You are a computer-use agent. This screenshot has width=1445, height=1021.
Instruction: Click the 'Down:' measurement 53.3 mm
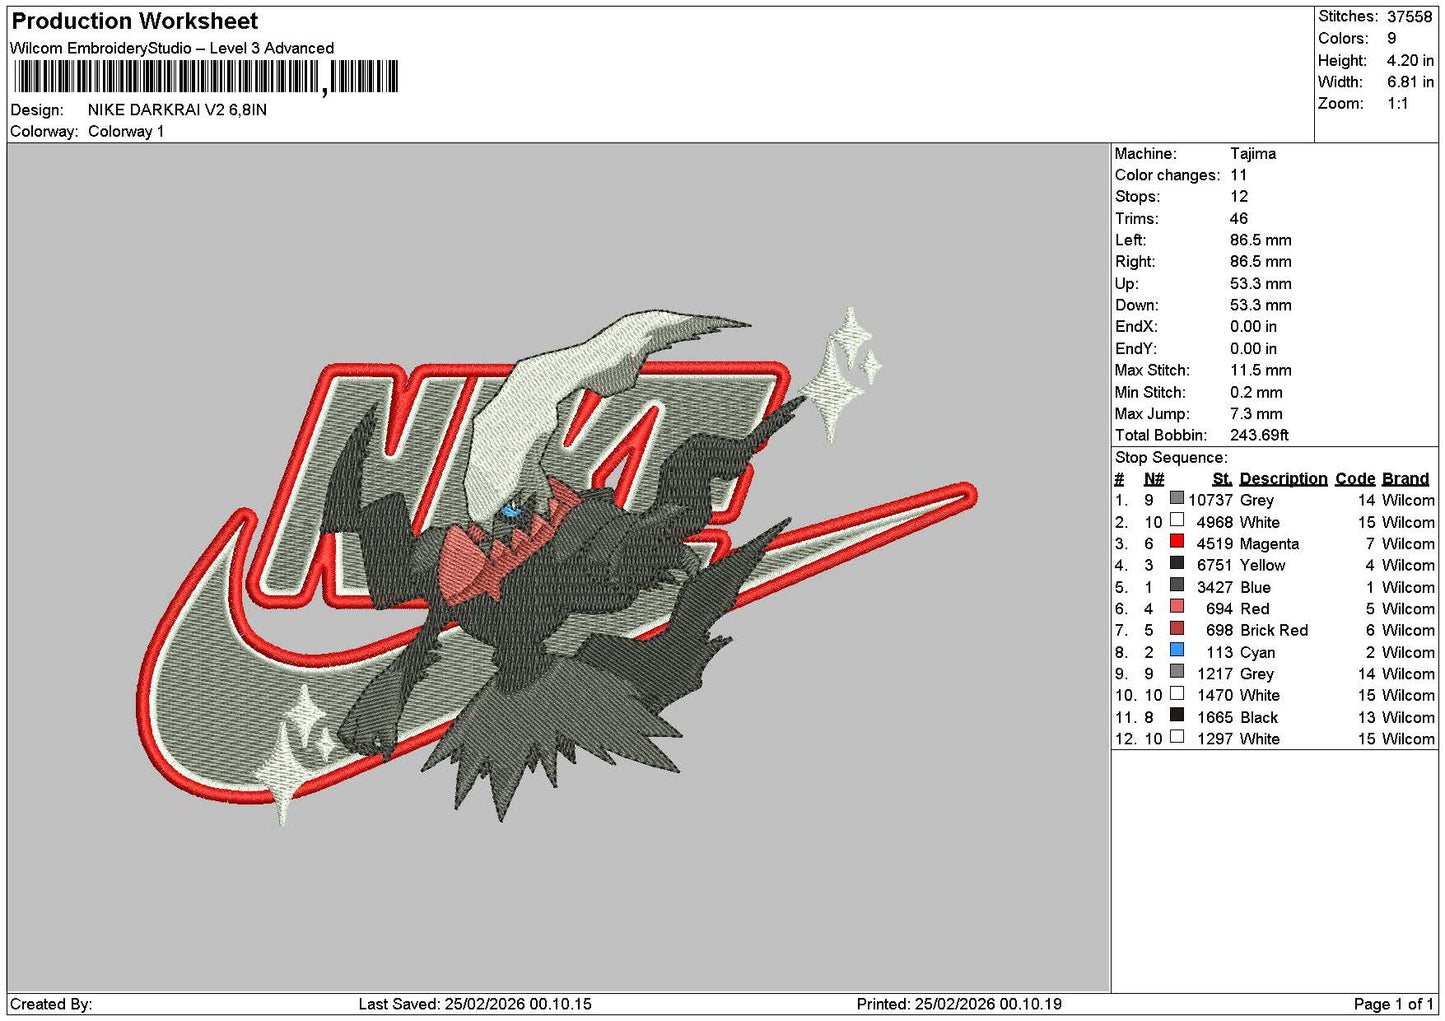[1261, 305]
